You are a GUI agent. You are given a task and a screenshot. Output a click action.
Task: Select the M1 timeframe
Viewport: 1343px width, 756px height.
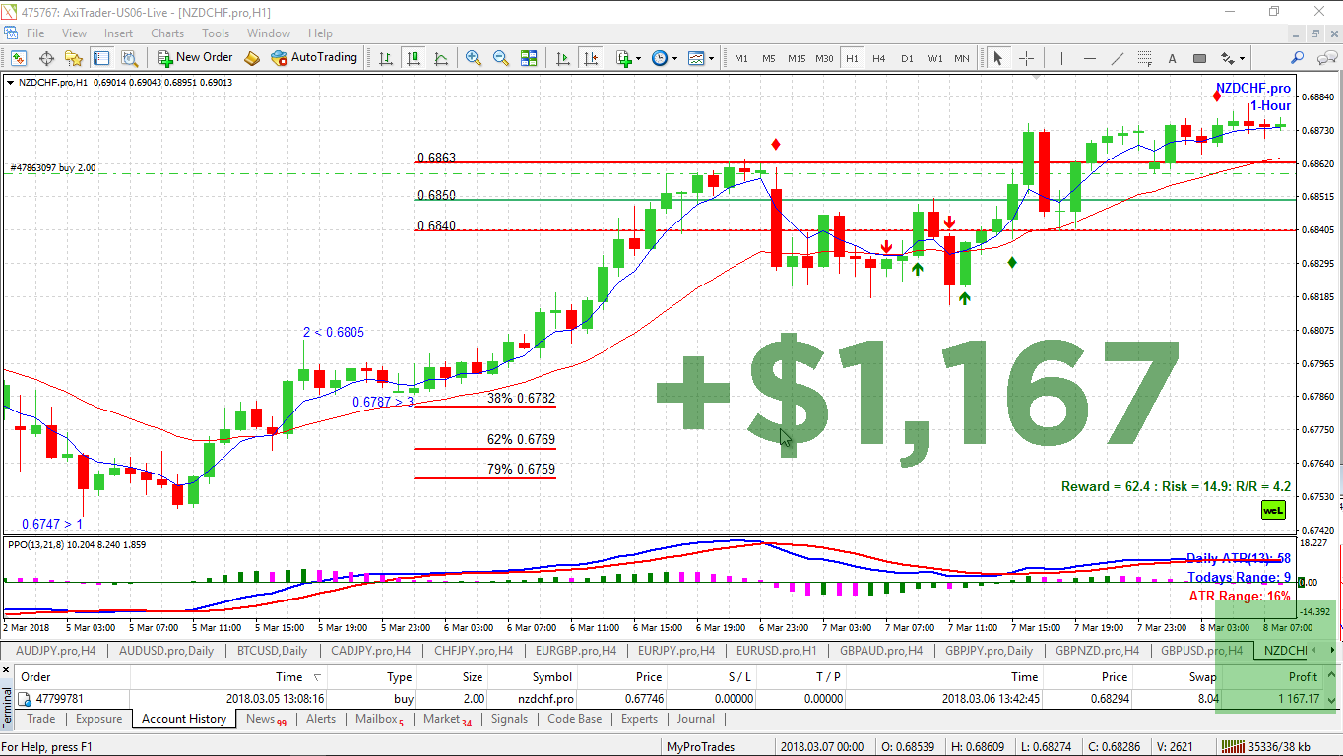coord(741,58)
